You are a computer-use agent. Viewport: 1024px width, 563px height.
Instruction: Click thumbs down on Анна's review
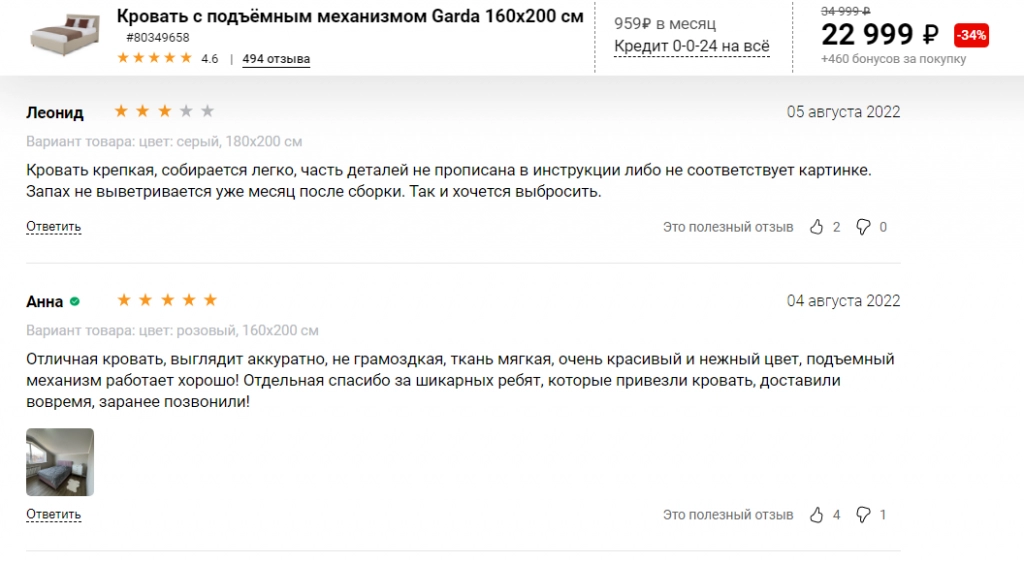(x=863, y=515)
